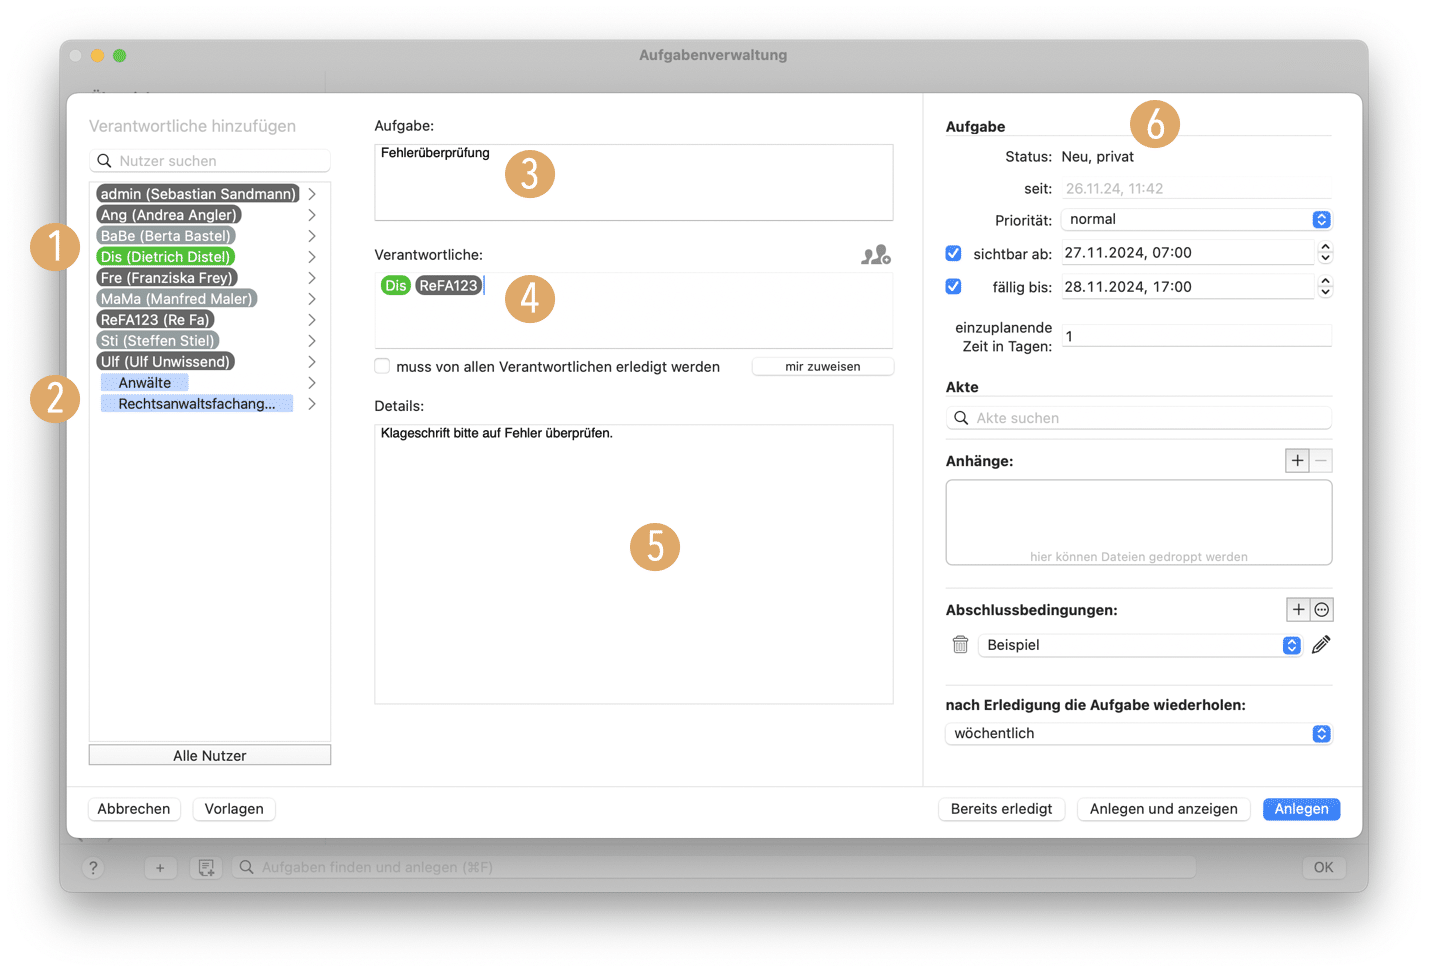Click the magnifier icon in Akte suchen

pos(961,418)
